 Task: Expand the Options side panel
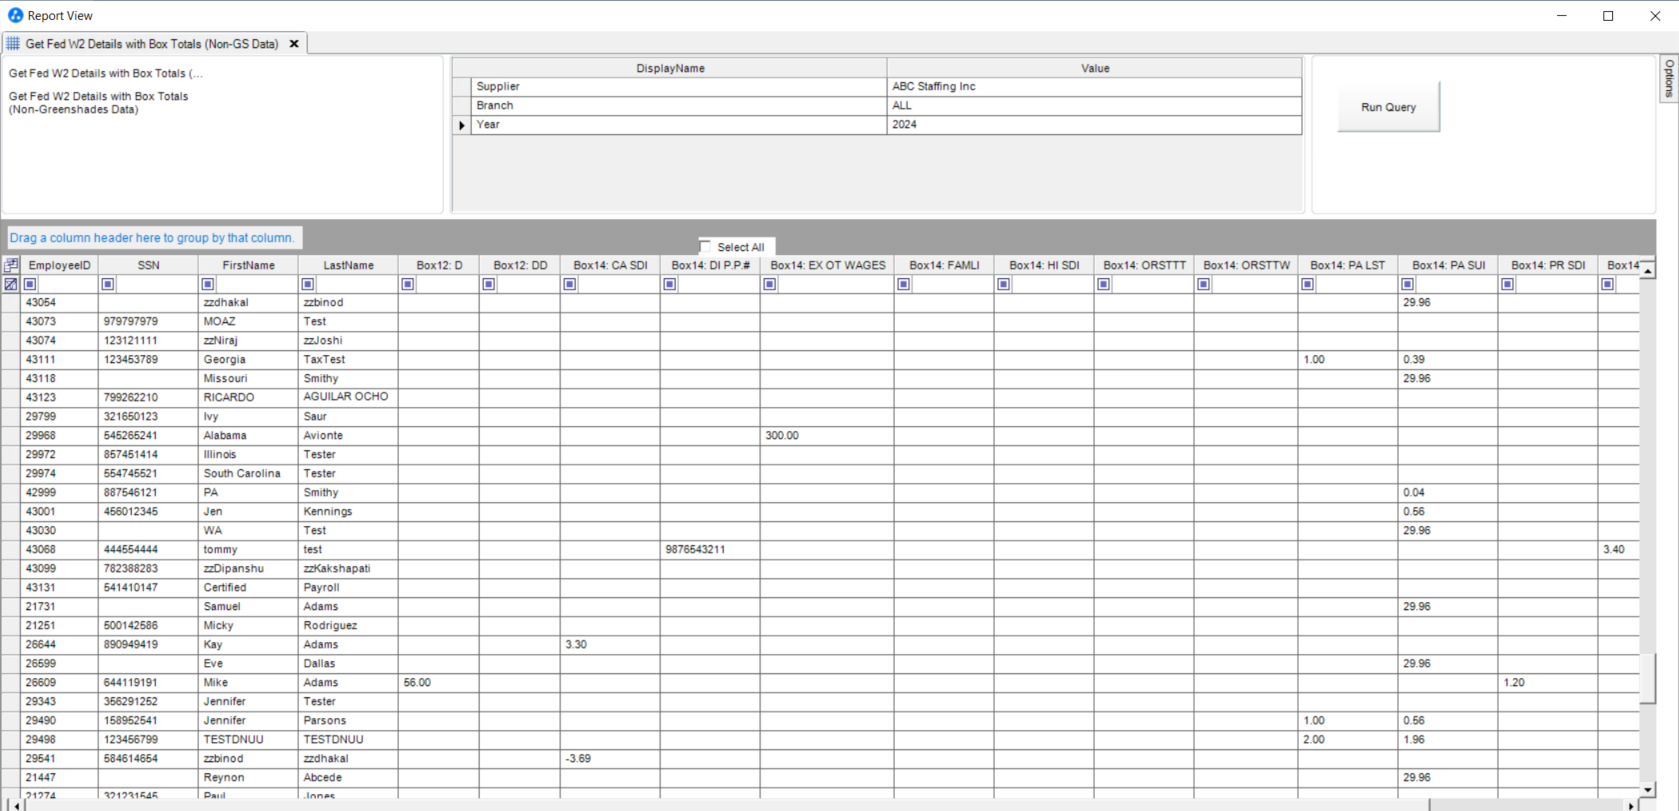1668,78
